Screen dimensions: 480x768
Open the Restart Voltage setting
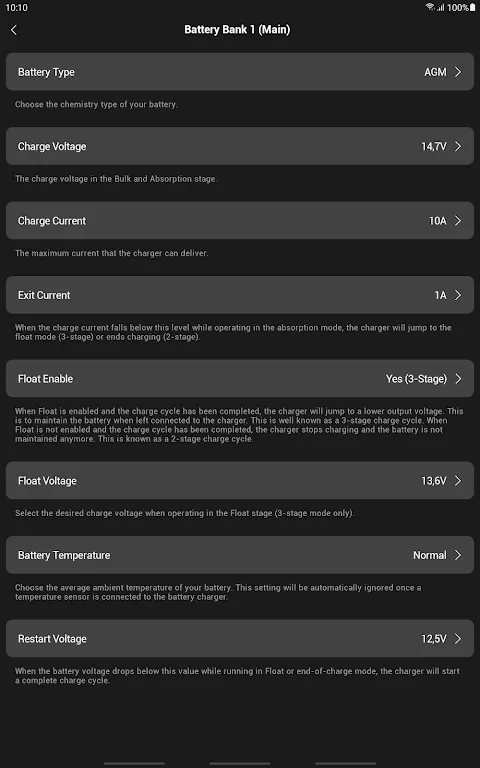click(x=240, y=639)
